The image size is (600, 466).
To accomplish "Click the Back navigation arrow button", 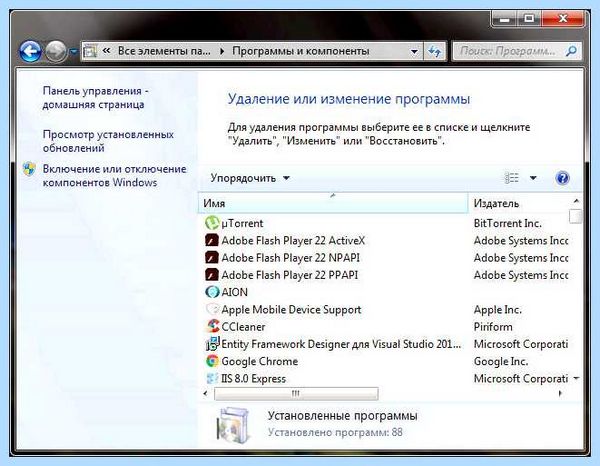I will point(30,51).
